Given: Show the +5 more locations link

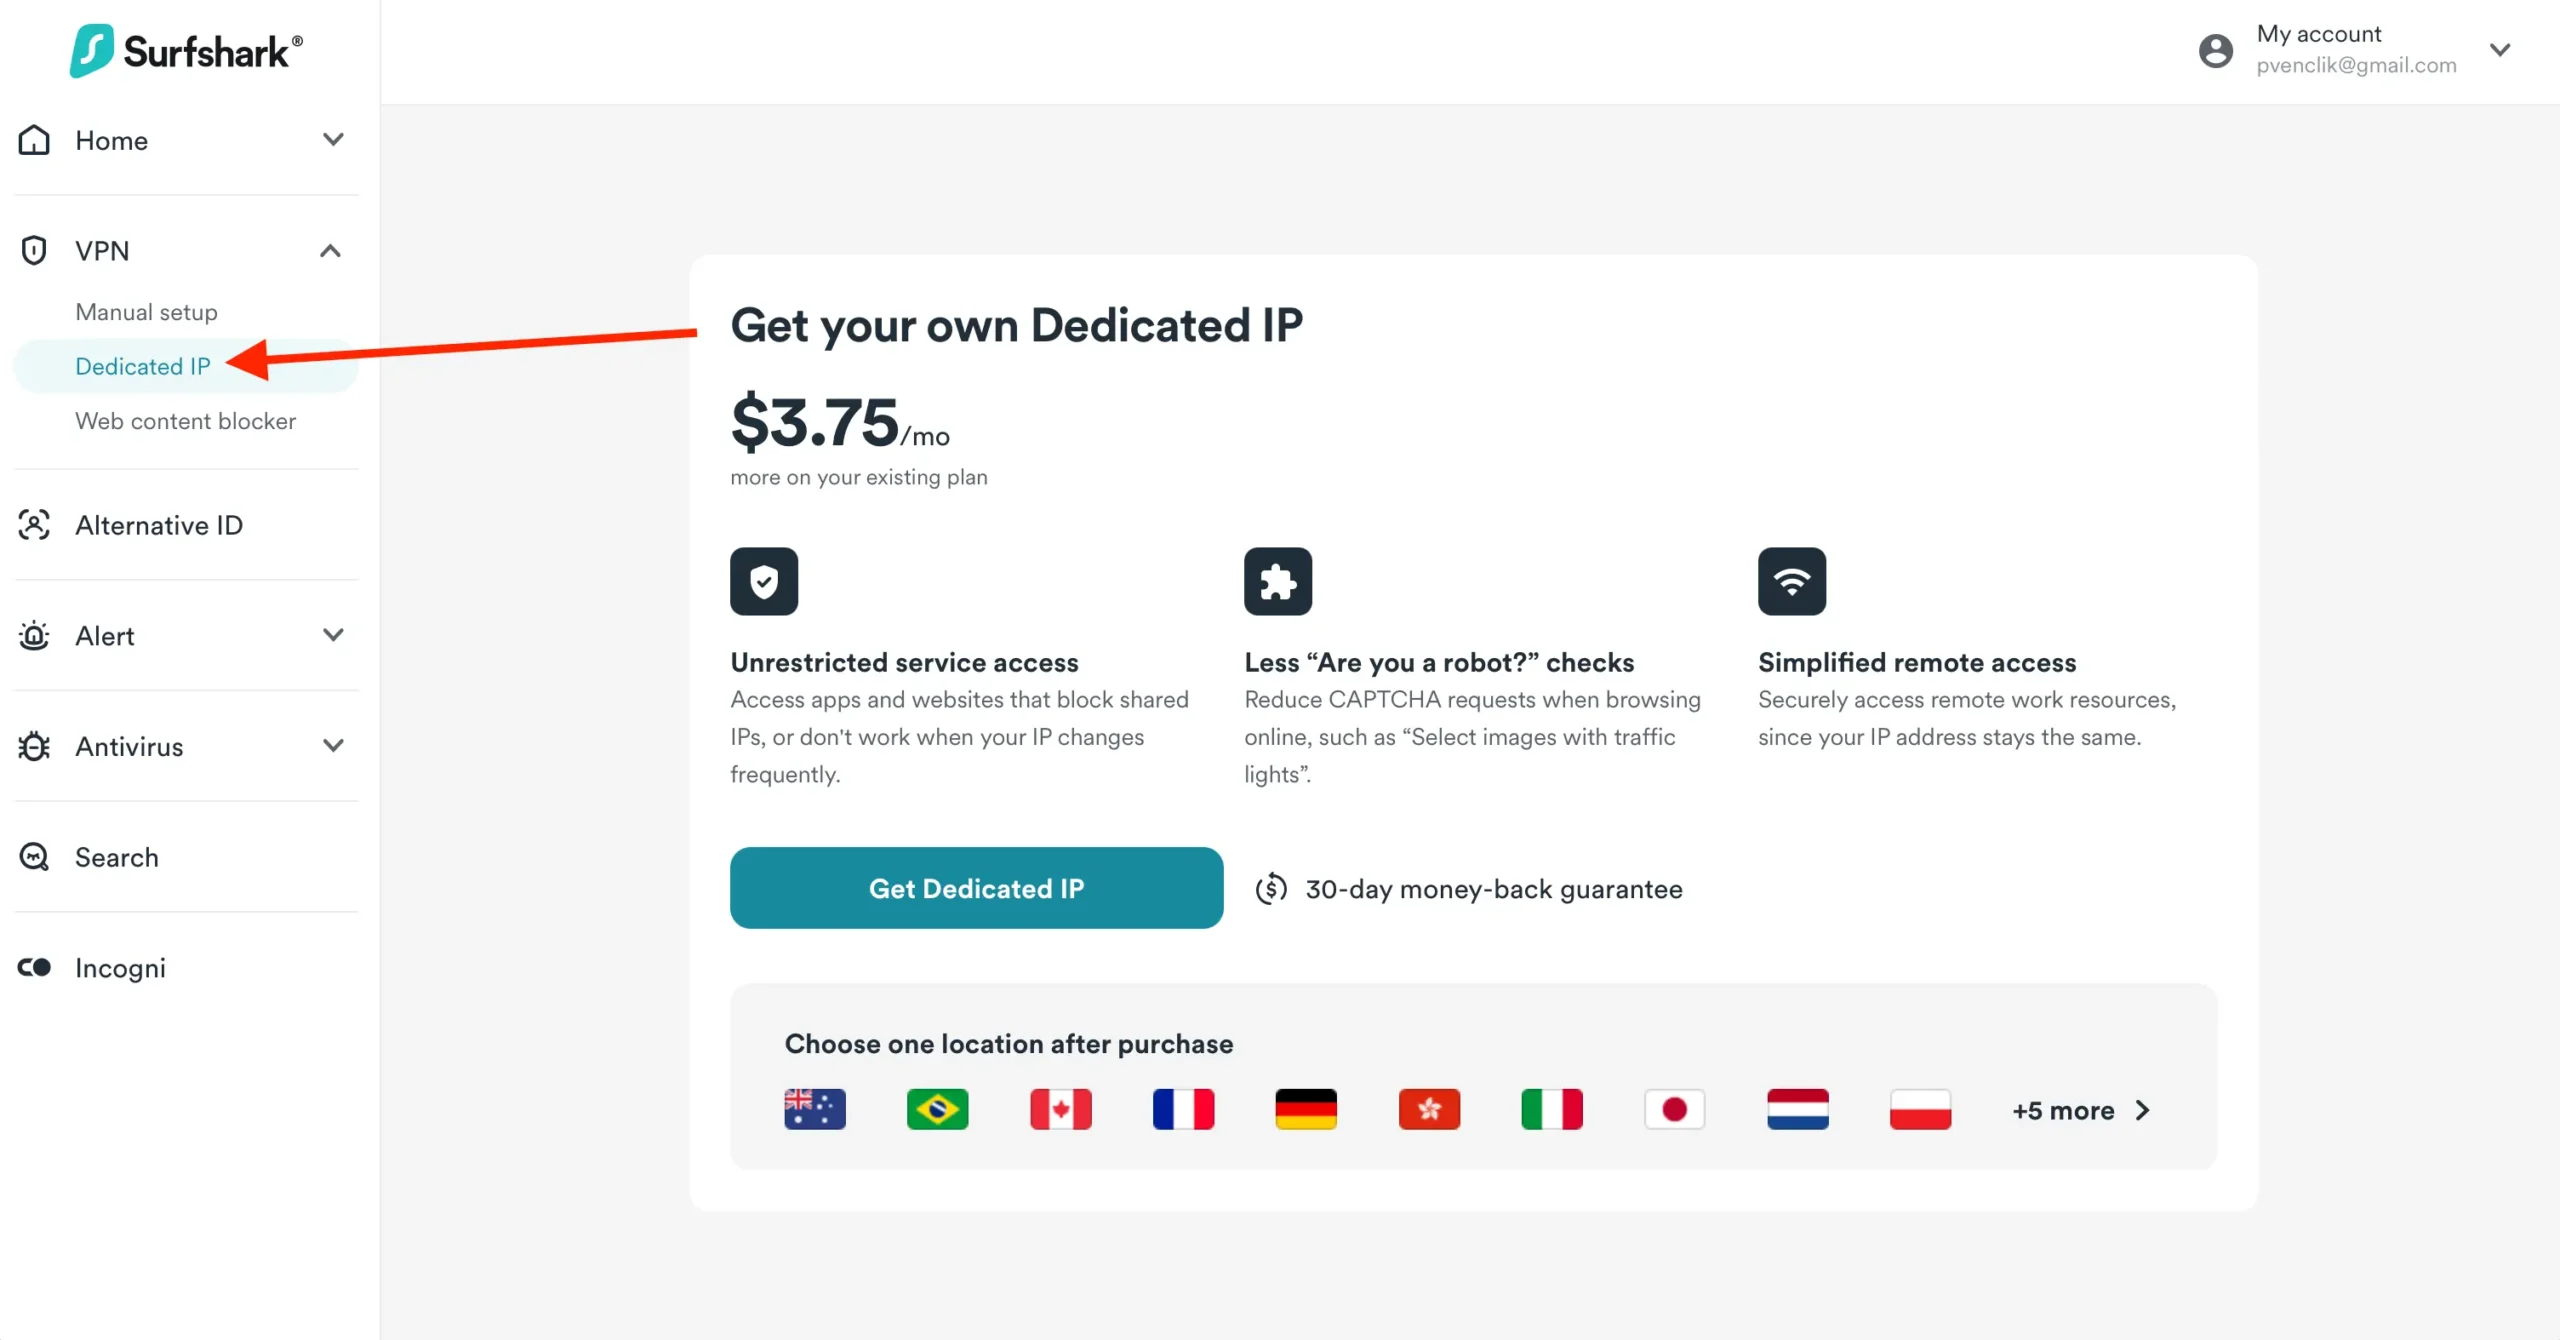Looking at the screenshot, I should point(2080,1110).
